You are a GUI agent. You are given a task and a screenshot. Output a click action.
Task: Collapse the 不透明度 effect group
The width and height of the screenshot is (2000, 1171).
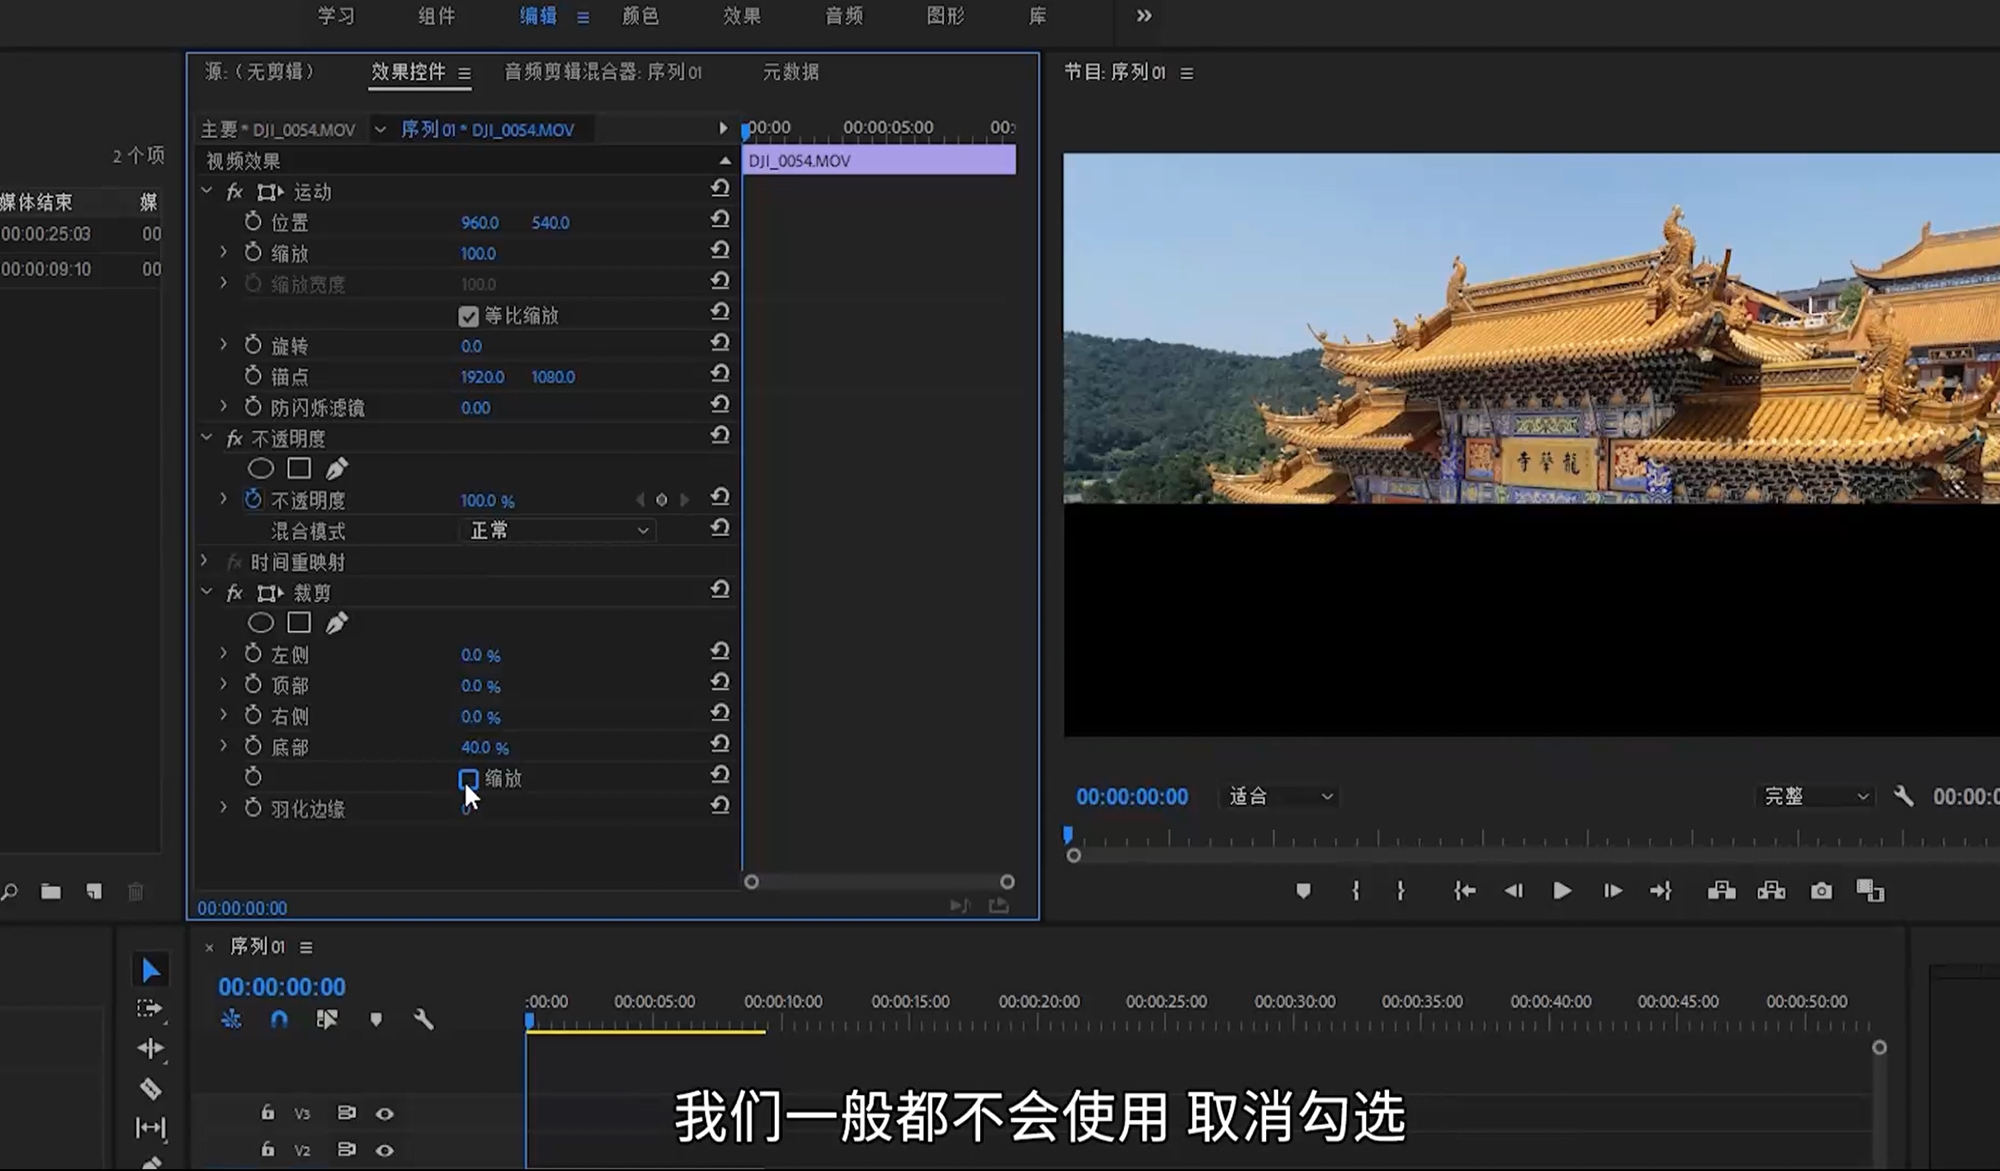point(207,438)
